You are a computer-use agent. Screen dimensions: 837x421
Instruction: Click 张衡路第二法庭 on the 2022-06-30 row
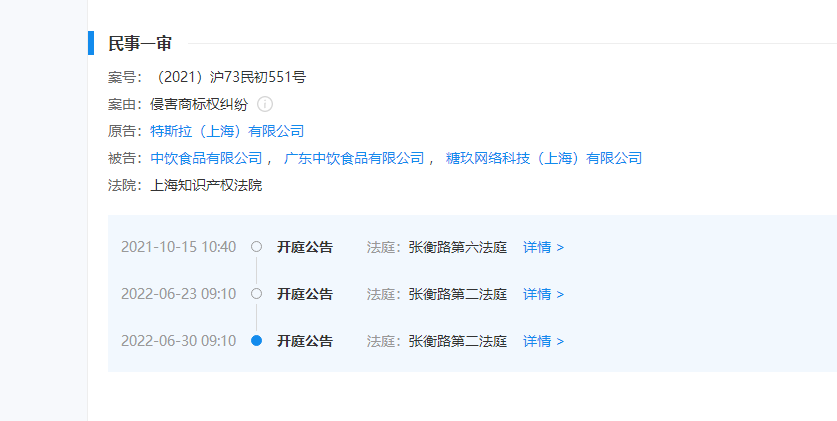458,341
